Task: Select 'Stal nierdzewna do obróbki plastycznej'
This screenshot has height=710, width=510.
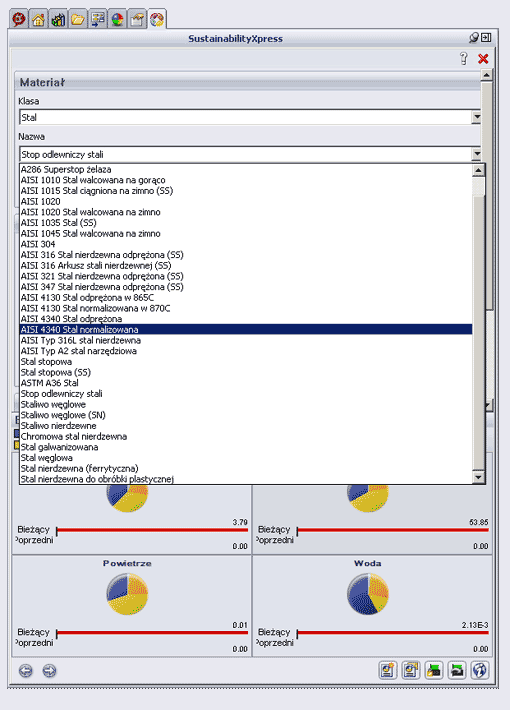Action: click(x=246, y=479)
